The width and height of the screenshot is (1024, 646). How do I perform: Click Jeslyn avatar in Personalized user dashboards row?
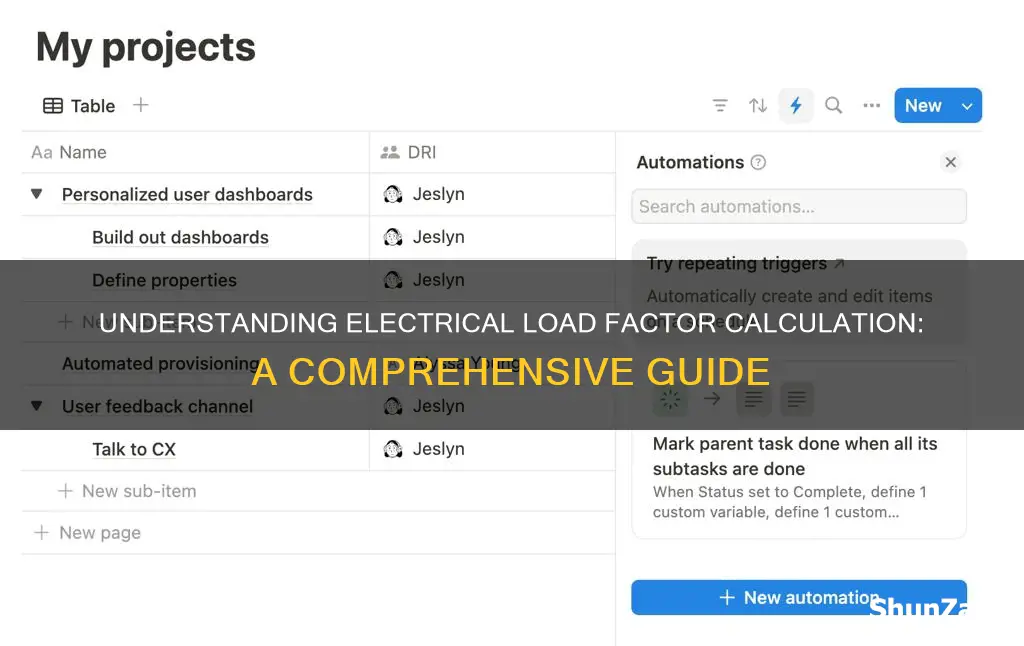392,194
